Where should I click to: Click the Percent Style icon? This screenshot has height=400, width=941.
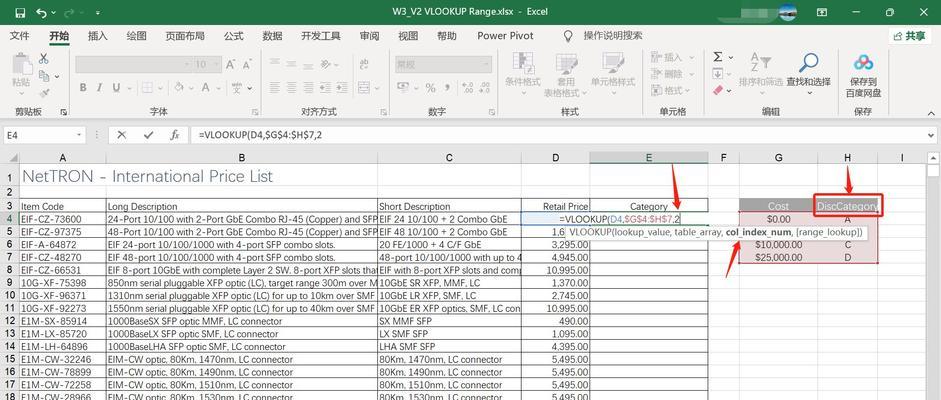click(430, 88)
